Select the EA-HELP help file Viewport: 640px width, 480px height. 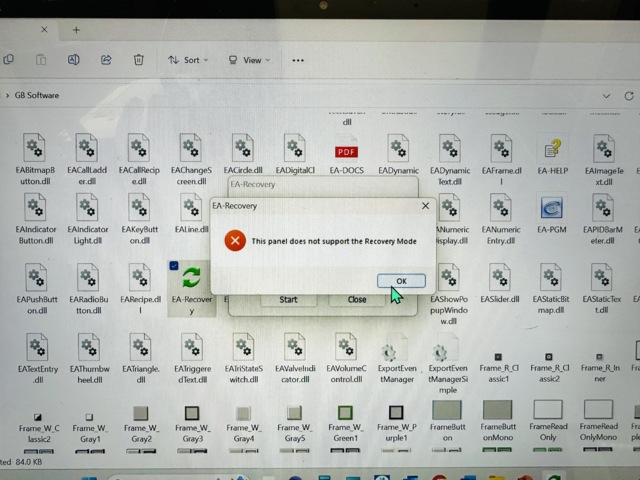click(x=553, y=156)
